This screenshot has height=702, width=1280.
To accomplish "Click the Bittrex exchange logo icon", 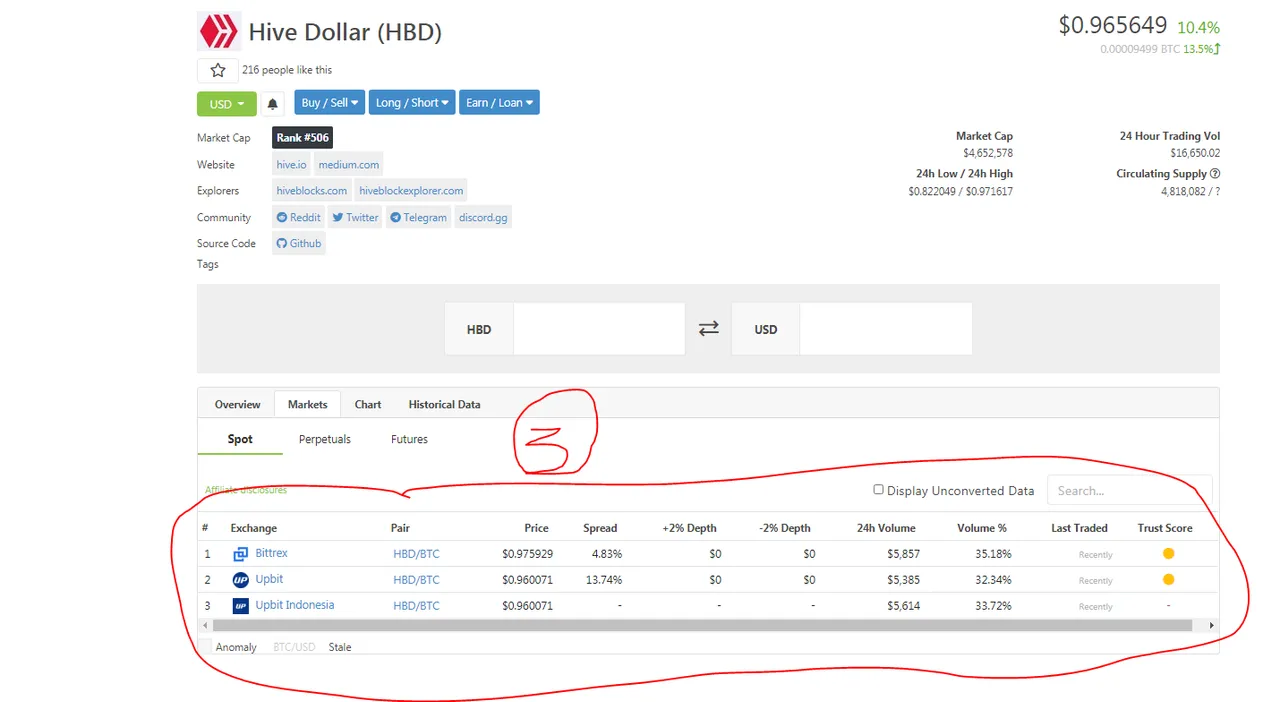I will coord(240,554).
